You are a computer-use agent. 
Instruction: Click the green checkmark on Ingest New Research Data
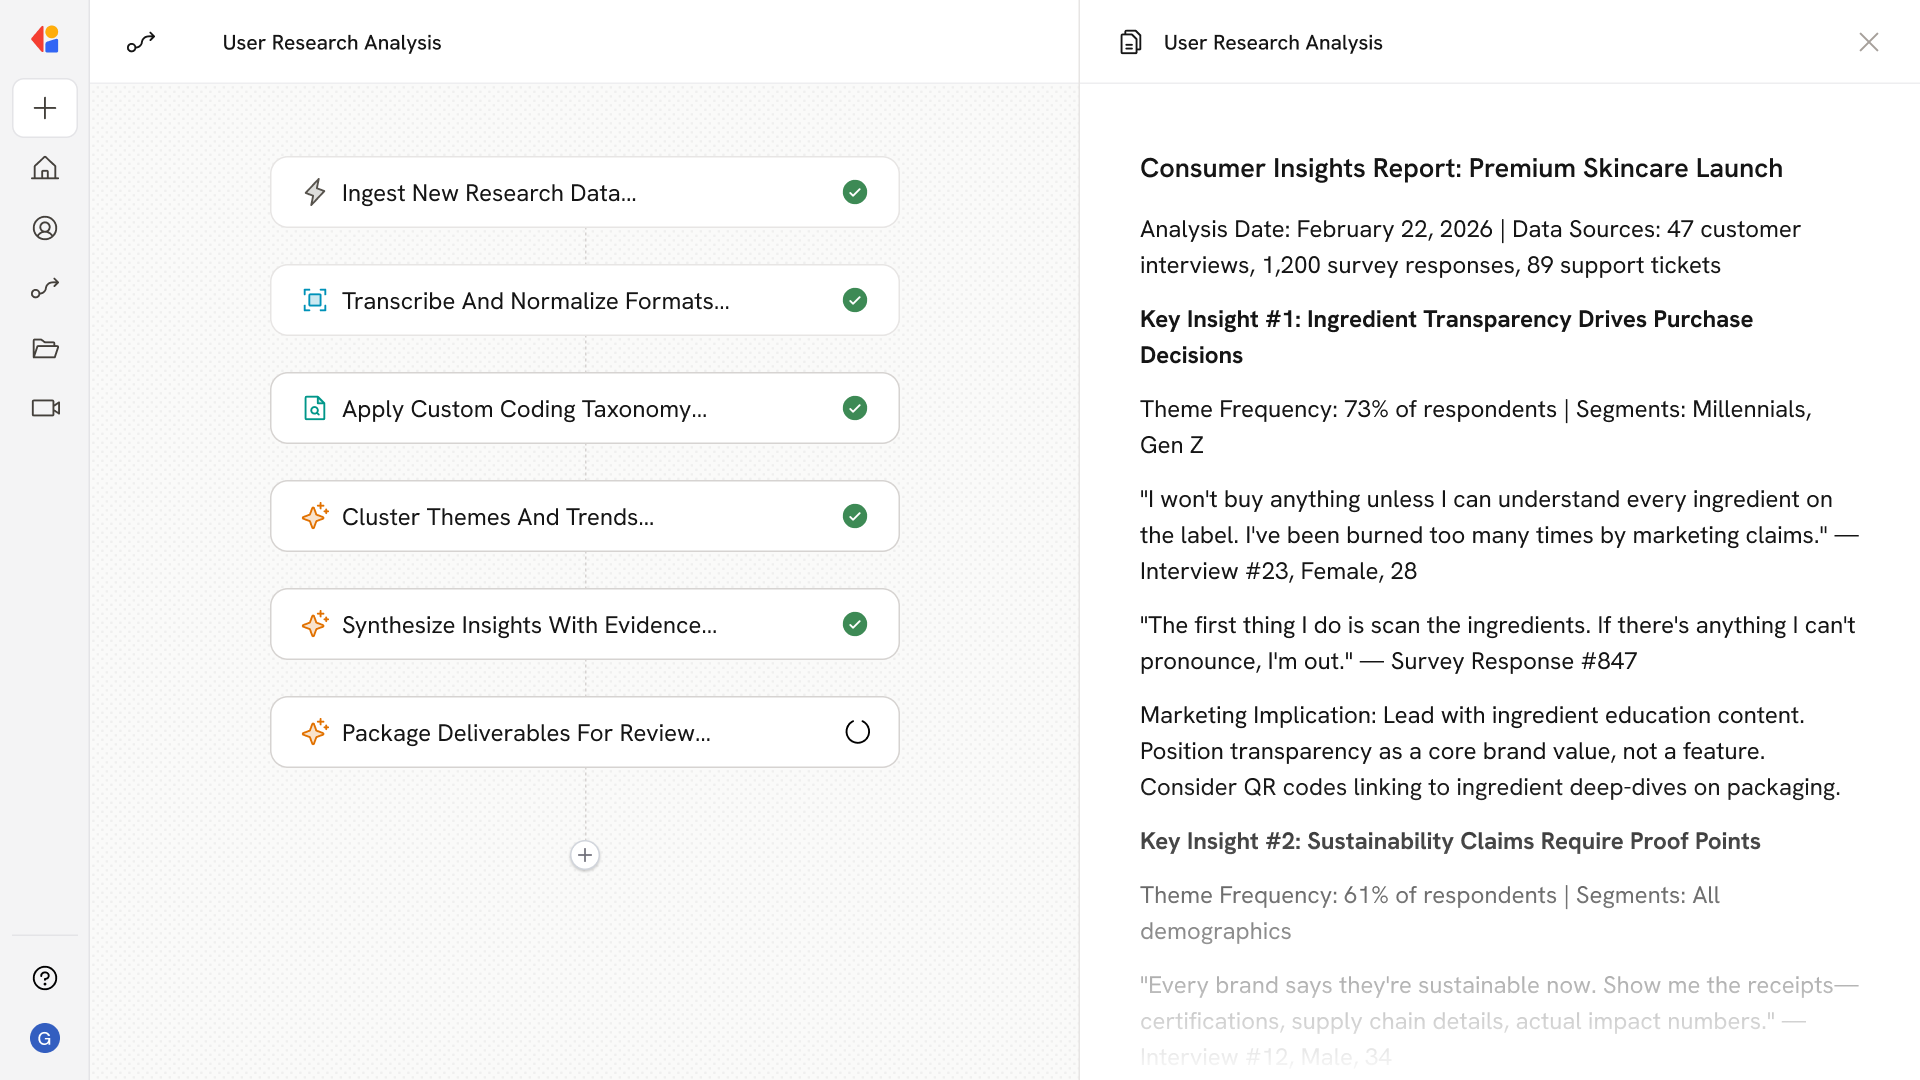pyautogui.click(x=855, y=192)
